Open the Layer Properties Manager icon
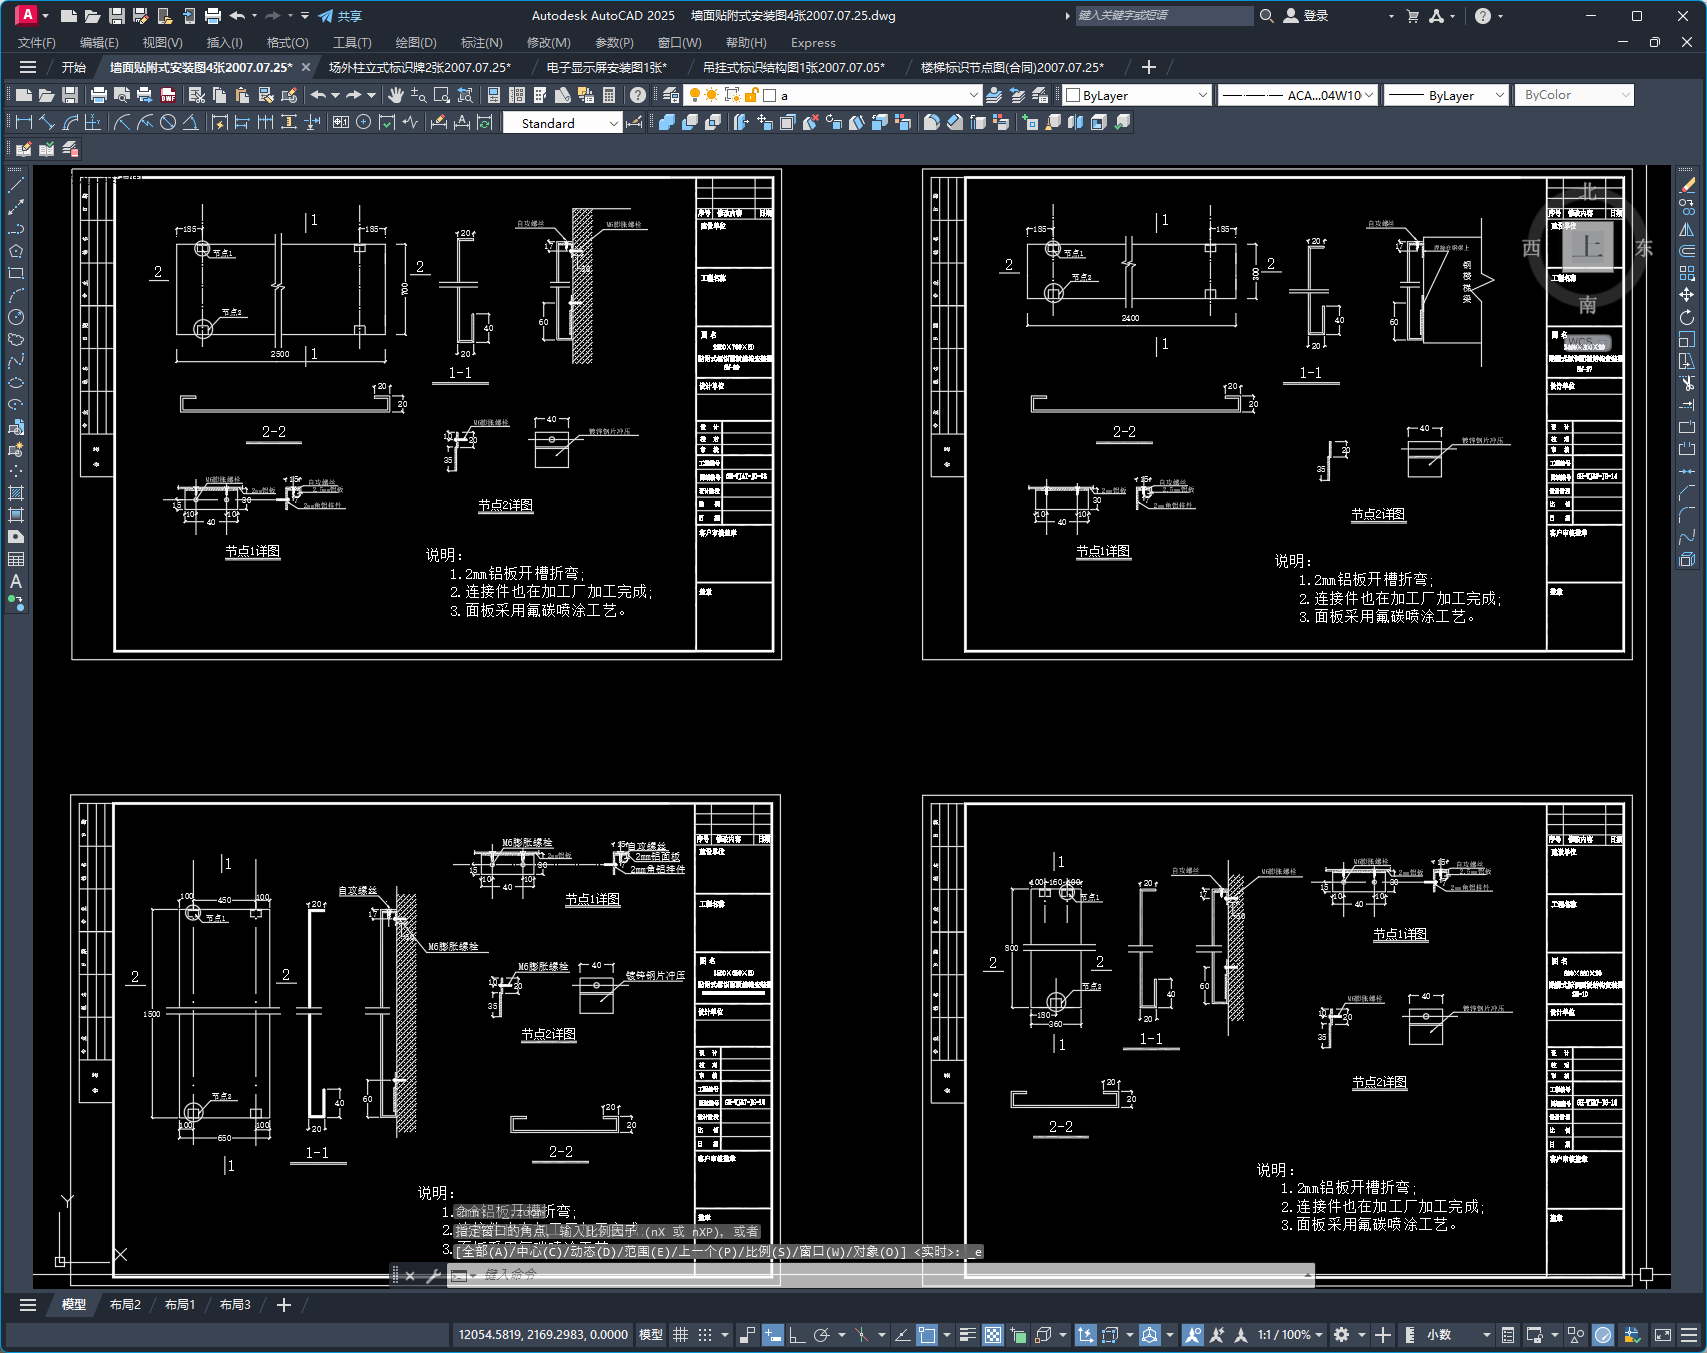Image resolution: width=1707 pixels, height=1353 pixels. point(671,95)
